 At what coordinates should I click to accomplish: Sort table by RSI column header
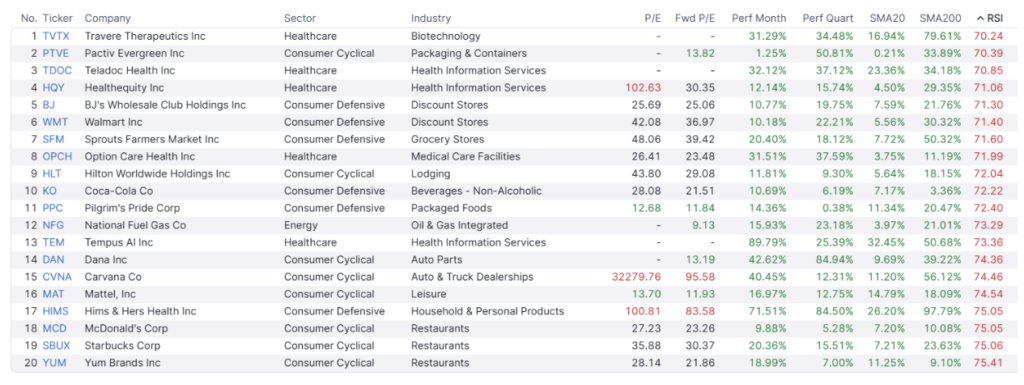tap(989, 18)
